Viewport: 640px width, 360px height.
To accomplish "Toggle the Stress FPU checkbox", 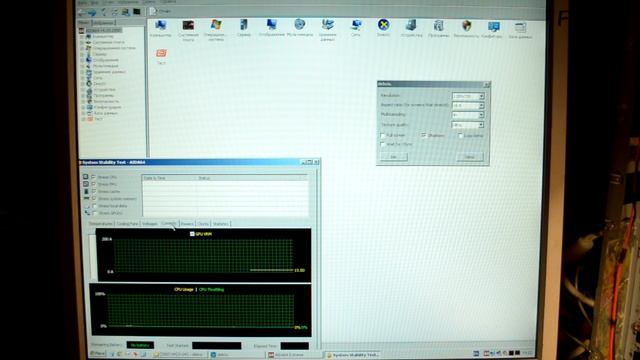I will [94, 184].
